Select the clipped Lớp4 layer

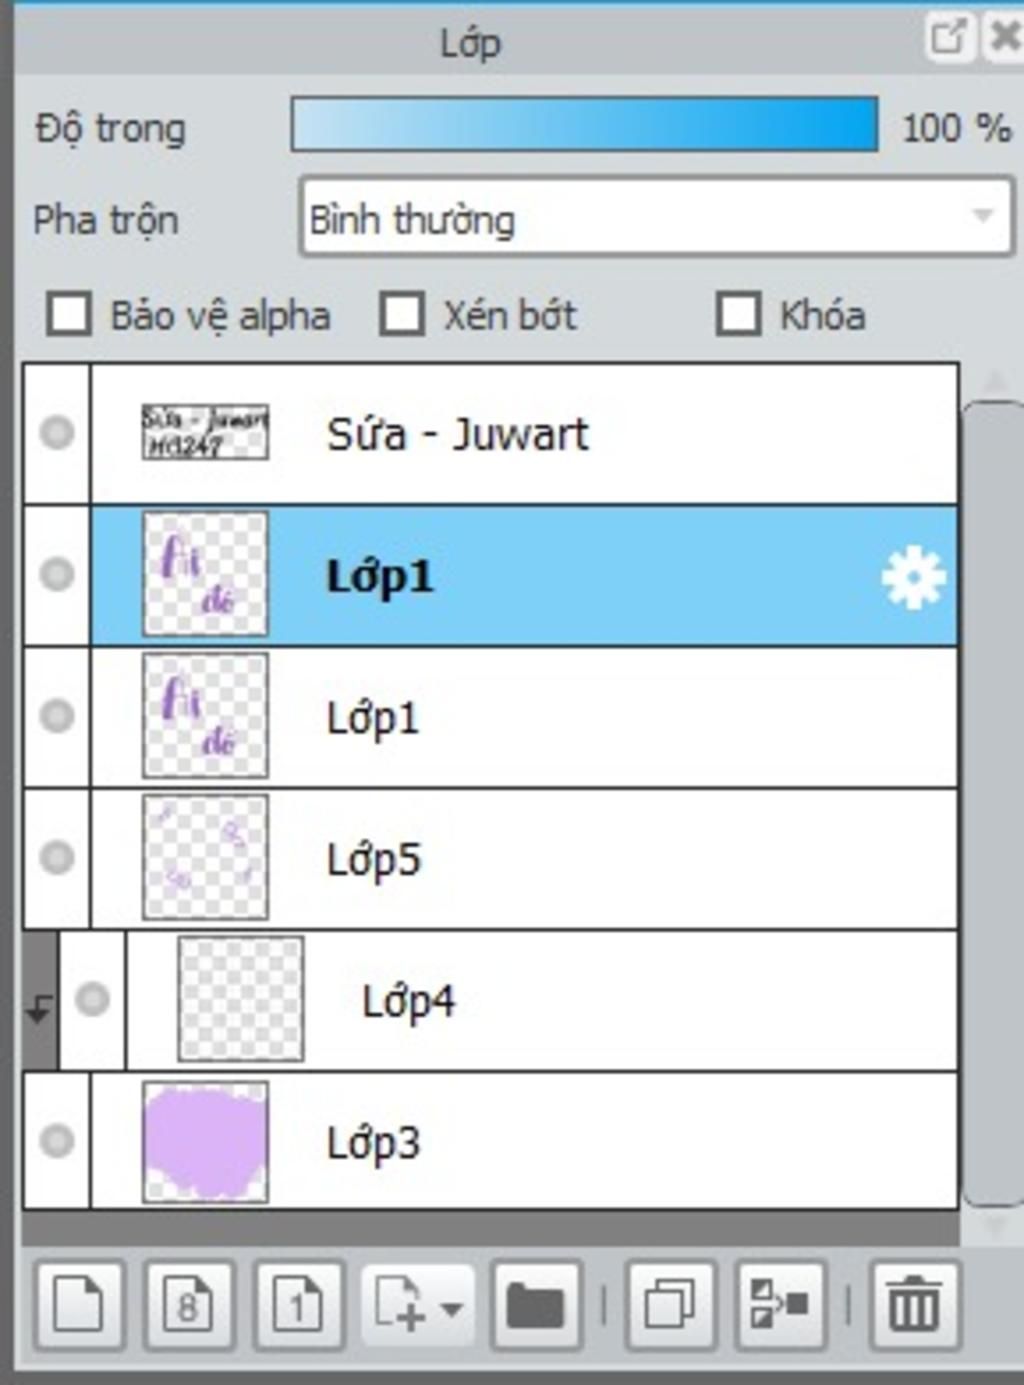(542, 1000)
